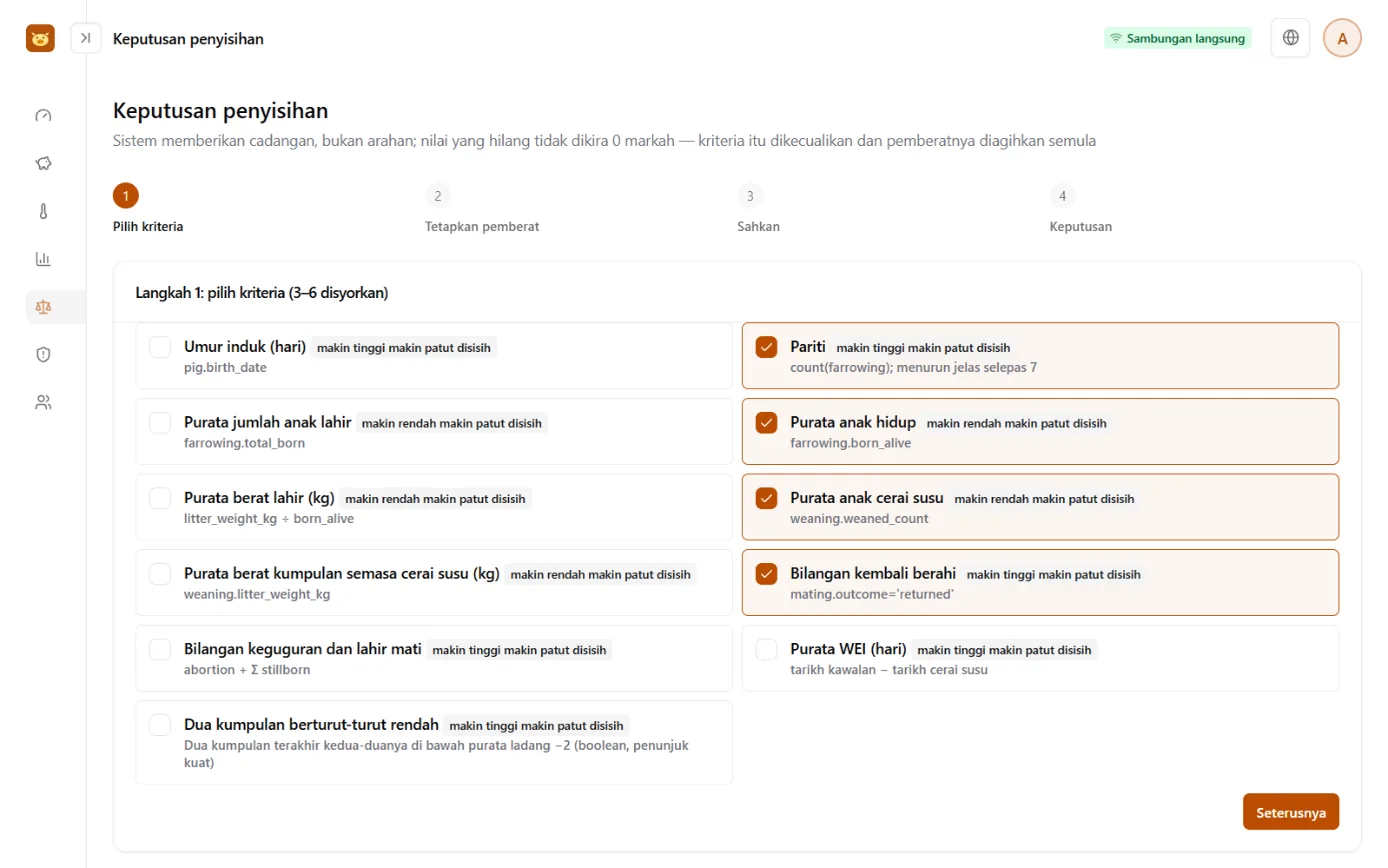The image size is (1388, 868).
Task: Check the Umur induk (hari) checkbox
Action: click(x=160, y=347)
